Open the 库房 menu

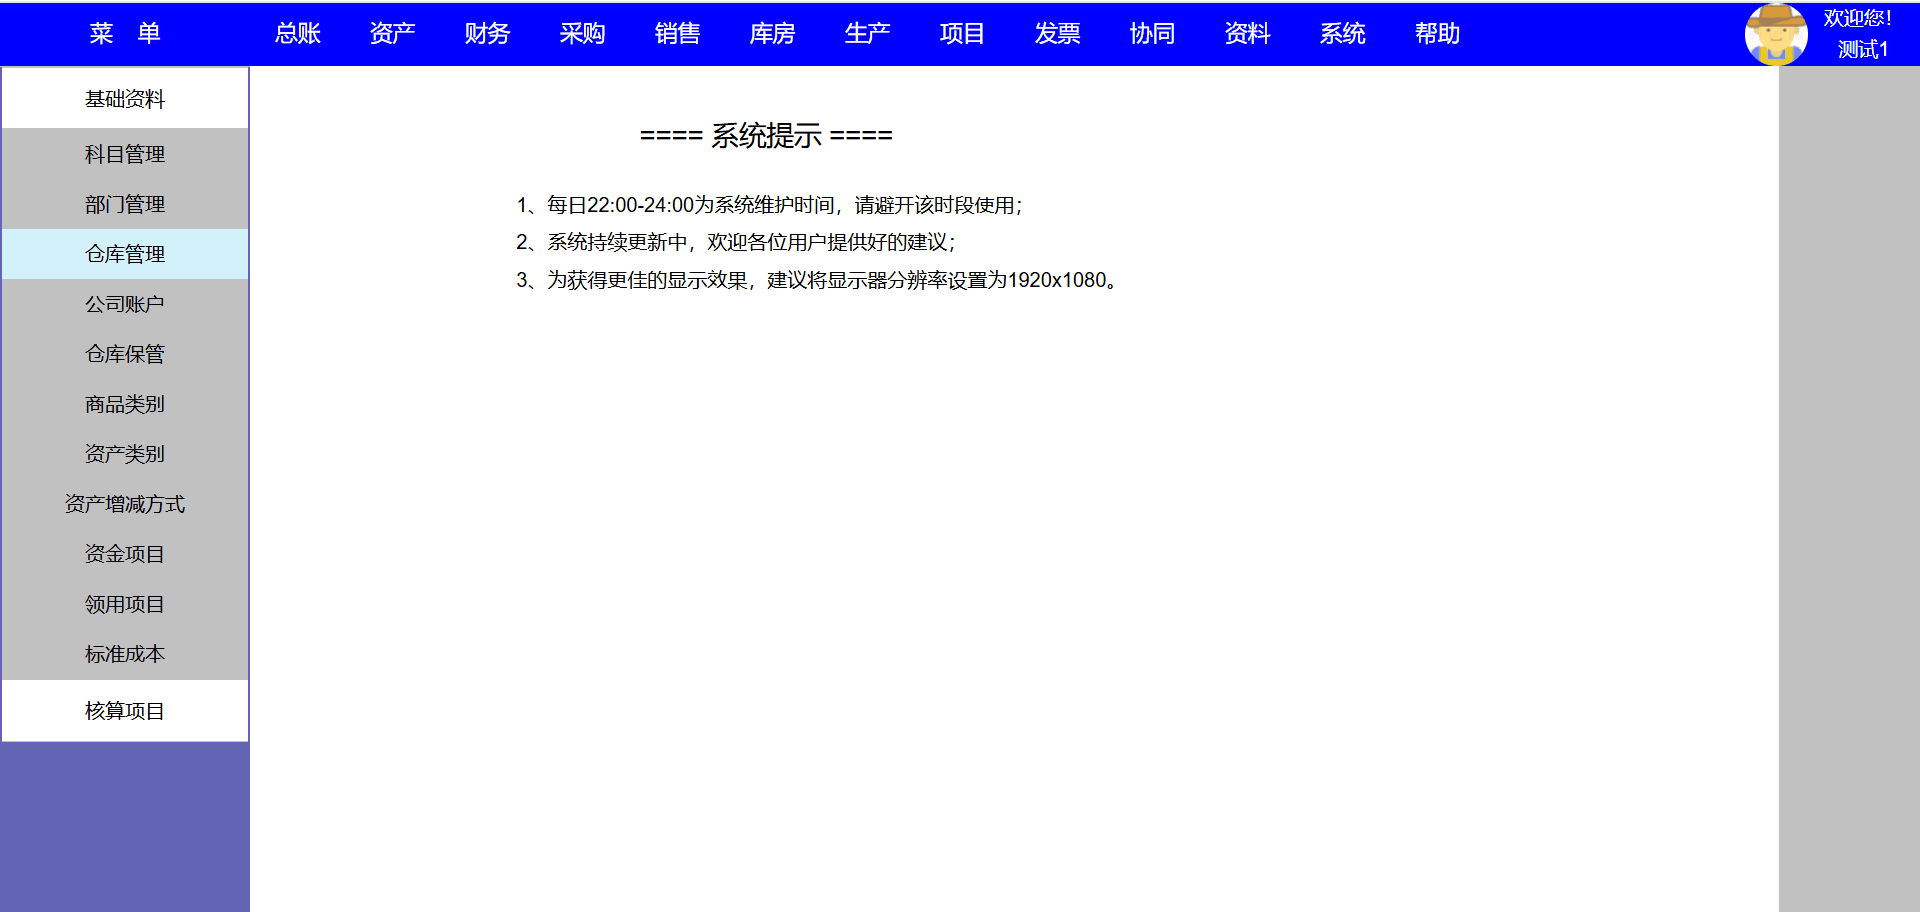point(772,34)
